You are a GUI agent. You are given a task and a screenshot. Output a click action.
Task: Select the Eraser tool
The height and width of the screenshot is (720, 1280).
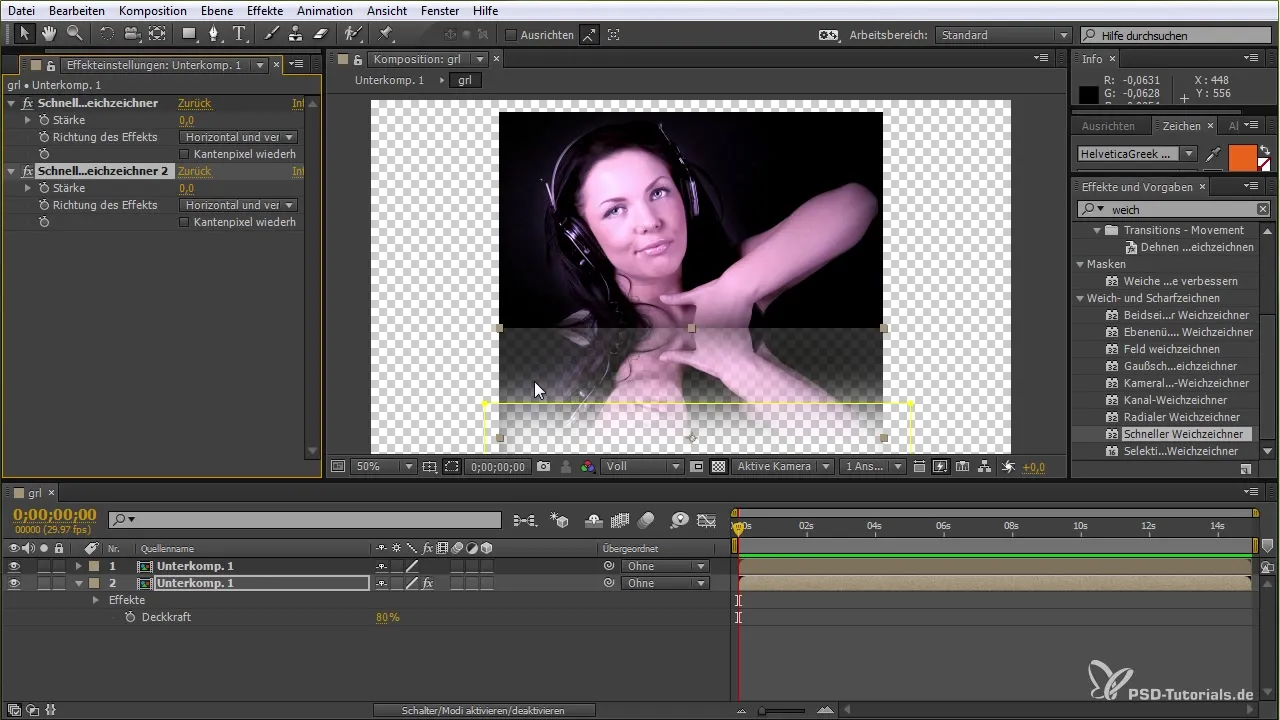click(321, 34)
